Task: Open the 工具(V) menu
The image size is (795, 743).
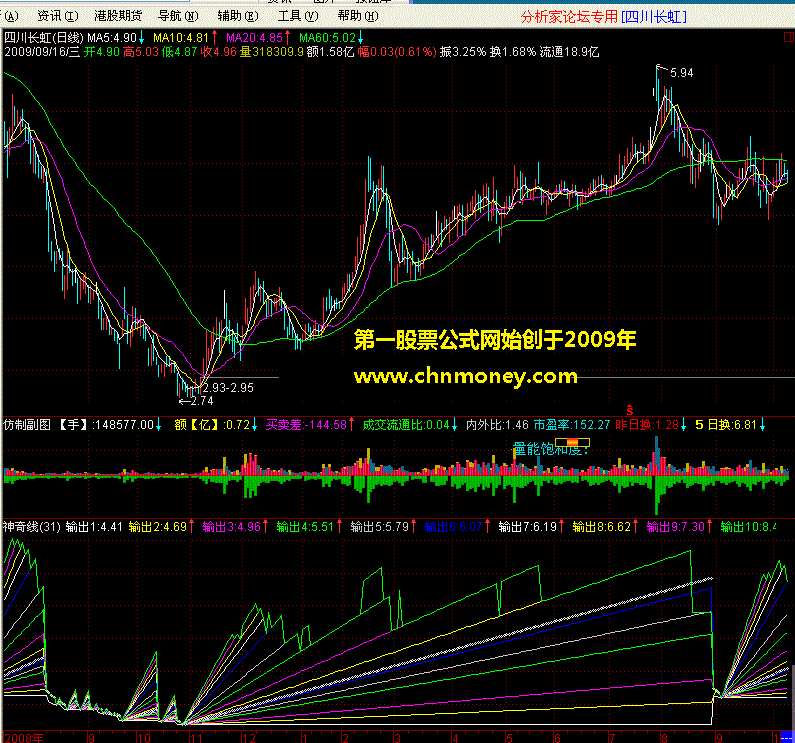Action: tap(298, 16)
